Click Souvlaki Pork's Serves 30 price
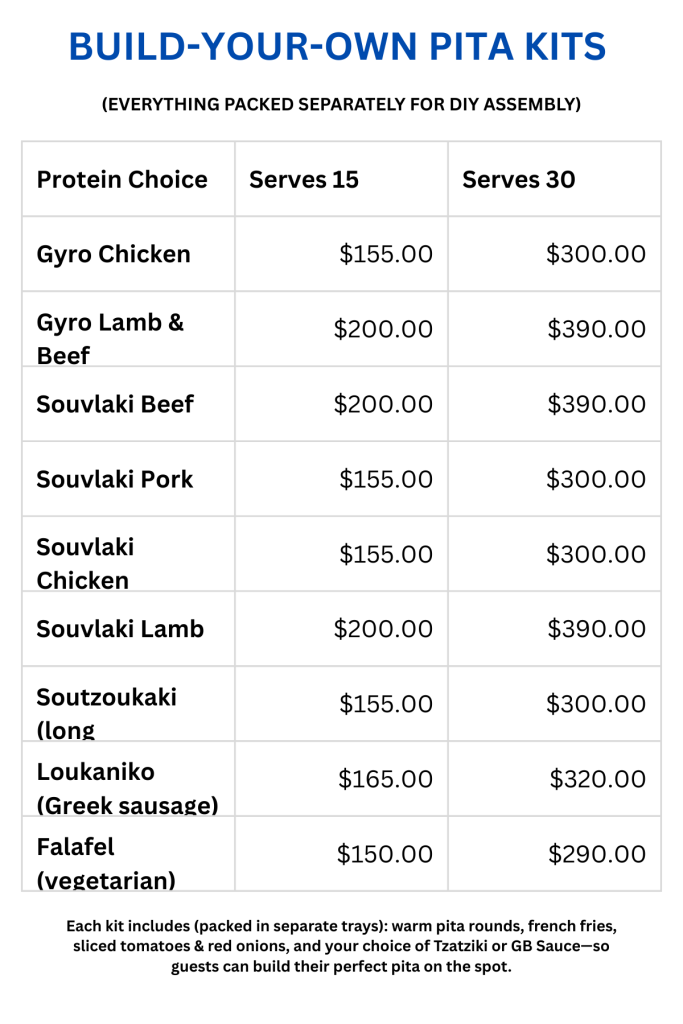The height and width of the screenshot is (1024, 683). point(596,479)
